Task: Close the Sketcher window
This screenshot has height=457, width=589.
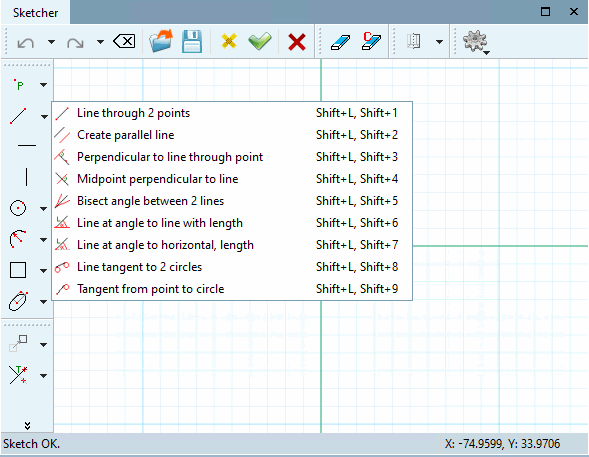Action: [x=574, y=12]
